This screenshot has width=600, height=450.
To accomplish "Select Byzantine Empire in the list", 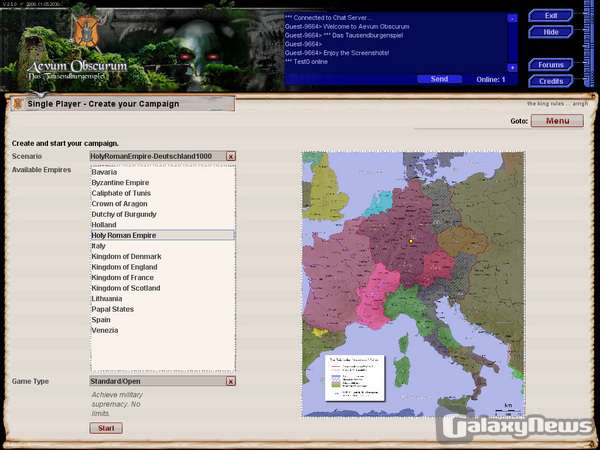I will pyautogui.click(x=163, y=183).
